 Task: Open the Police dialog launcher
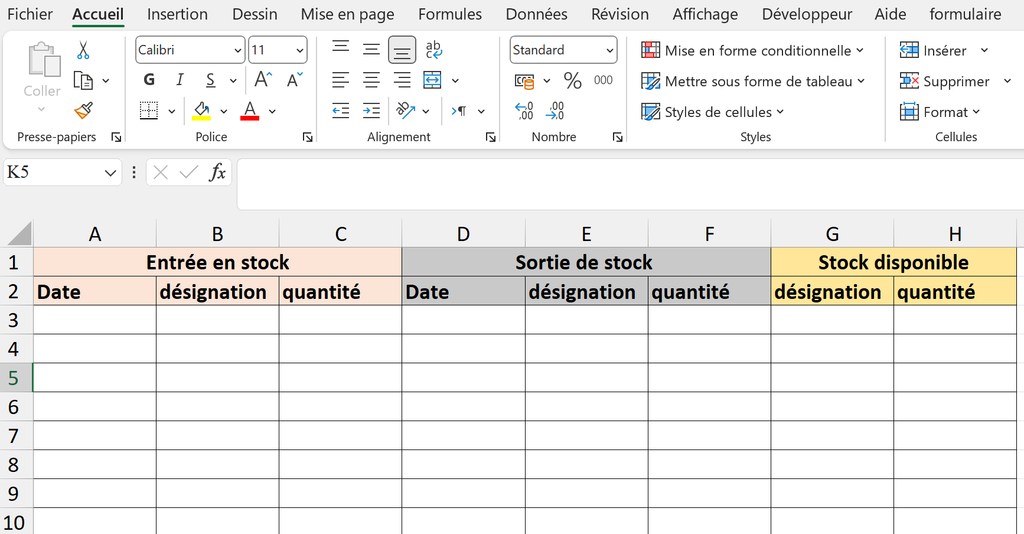point(307,137)
